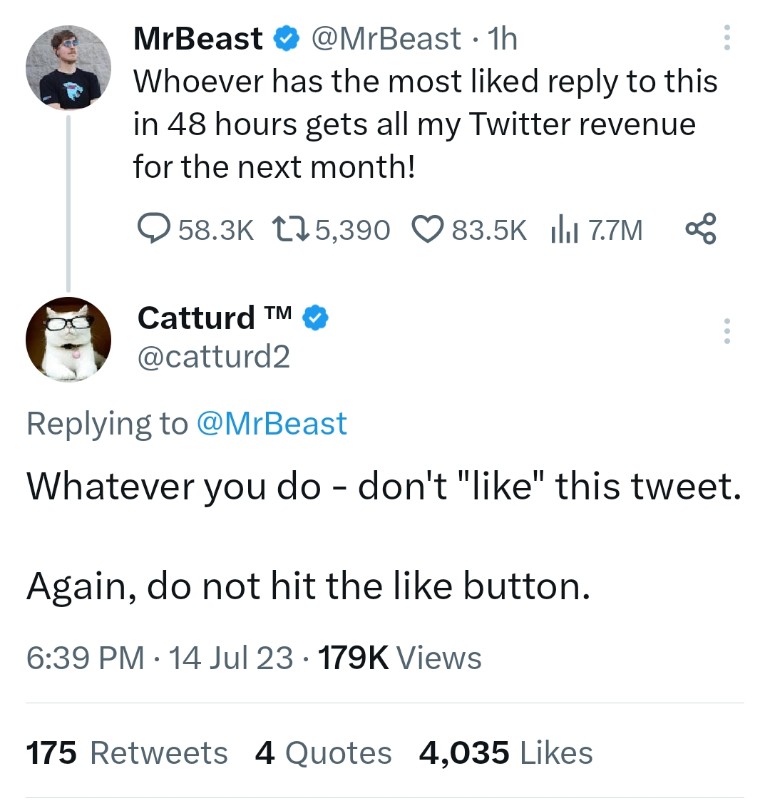The height and width of the screenshot is (810, 770).
Task: Click the share icon on MrBeast's tweet
Action: 700,231
